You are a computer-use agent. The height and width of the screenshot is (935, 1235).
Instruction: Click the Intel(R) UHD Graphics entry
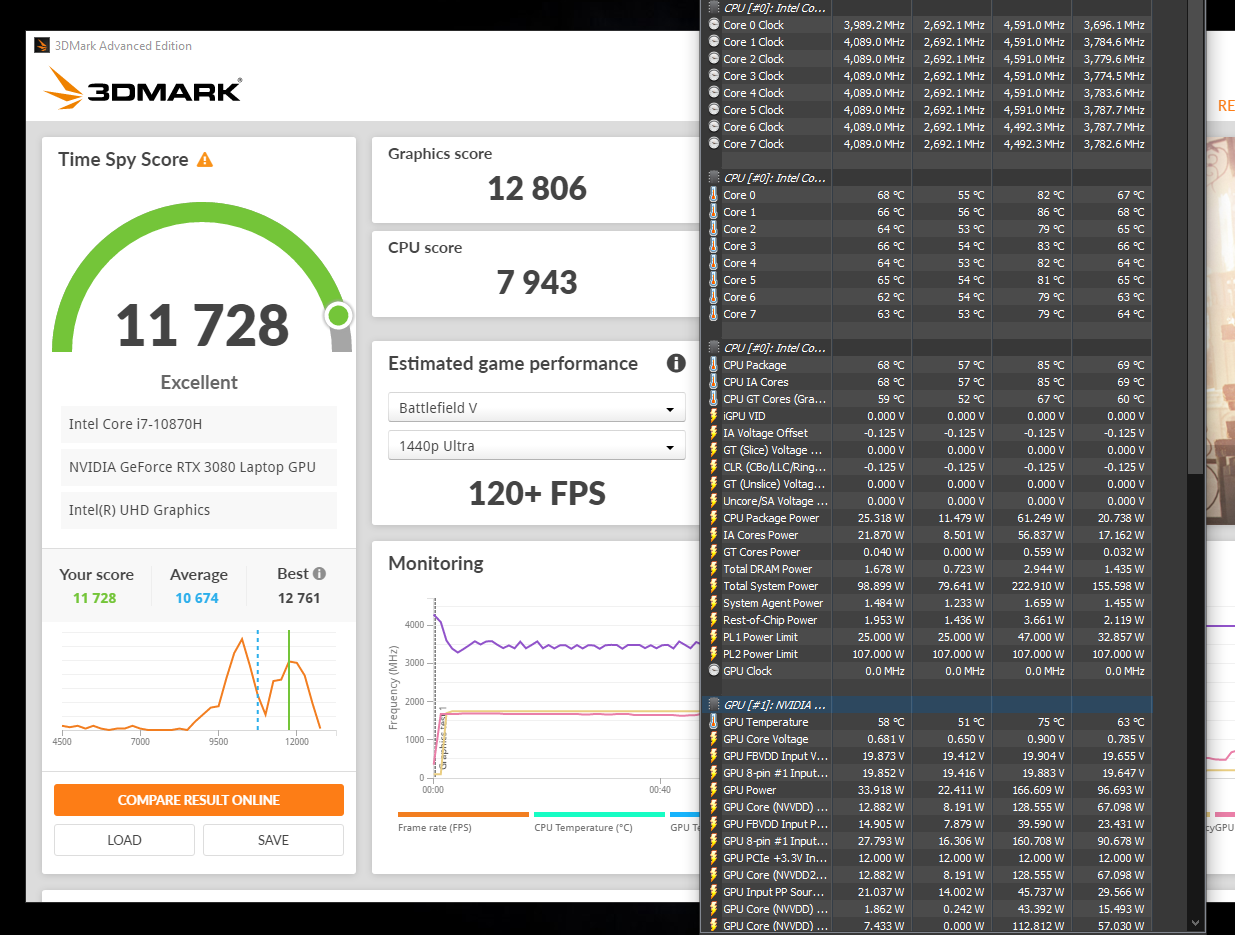point(199,510)
